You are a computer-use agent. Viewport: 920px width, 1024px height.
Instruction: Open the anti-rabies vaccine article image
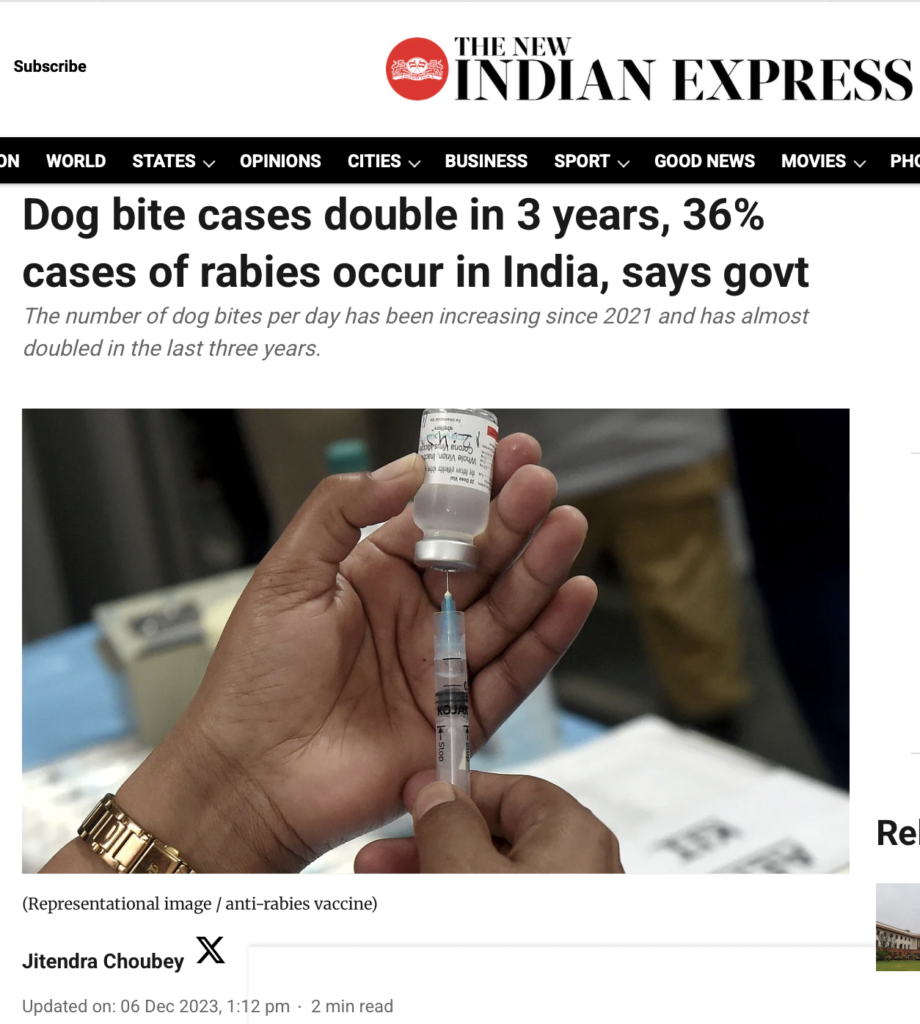point(436,641)
